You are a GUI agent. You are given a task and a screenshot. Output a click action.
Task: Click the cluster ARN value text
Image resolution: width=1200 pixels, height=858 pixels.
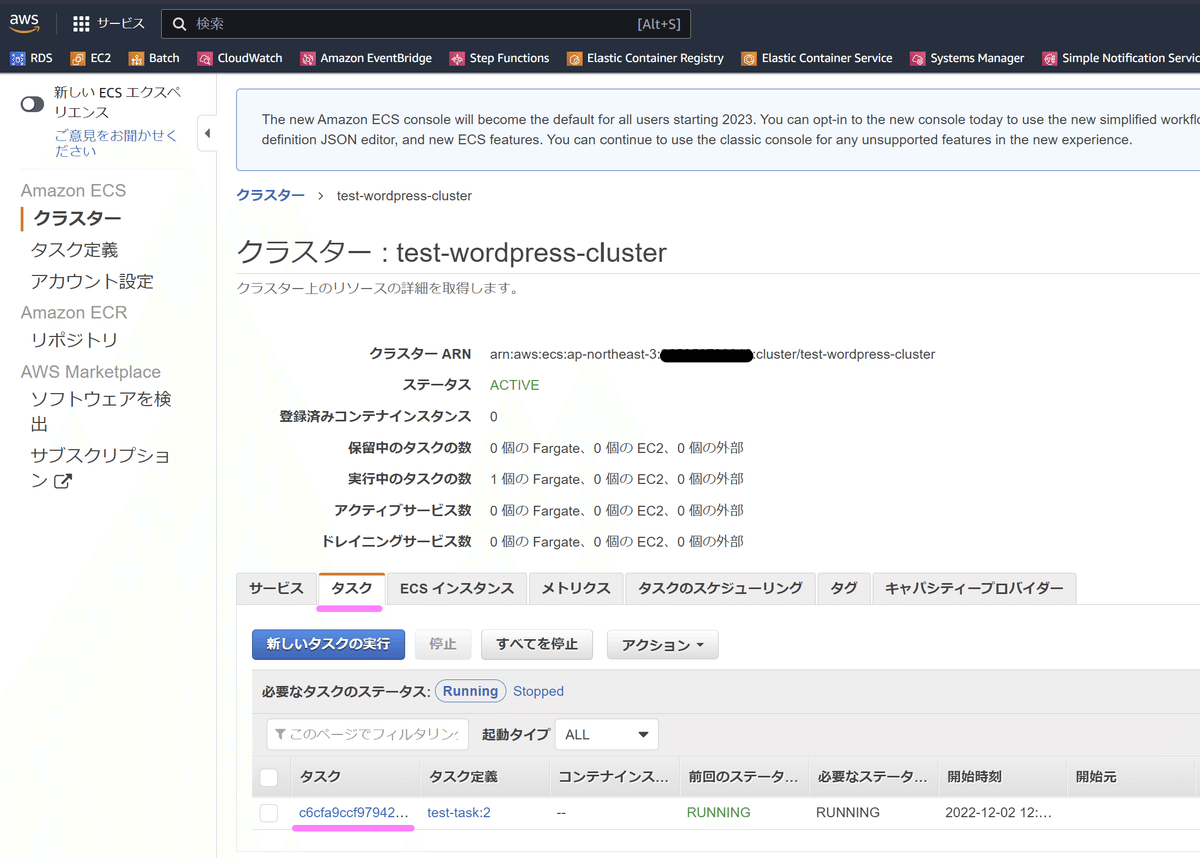click(712, 354)
